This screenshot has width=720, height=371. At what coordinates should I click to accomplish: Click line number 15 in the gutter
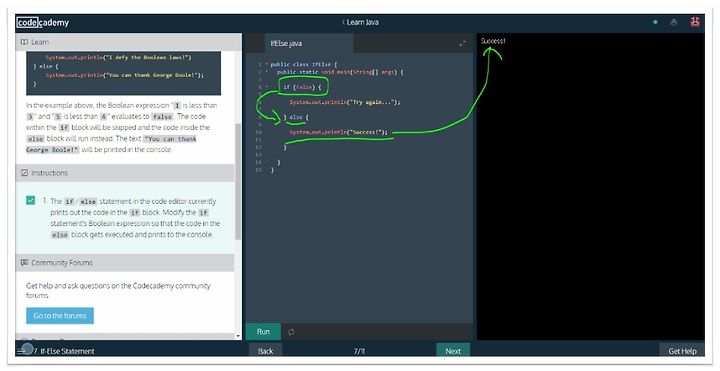coord(259,170)
